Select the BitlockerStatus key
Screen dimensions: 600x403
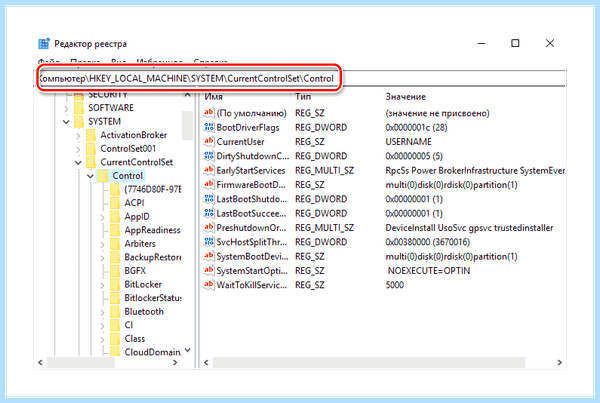point(153,298)
